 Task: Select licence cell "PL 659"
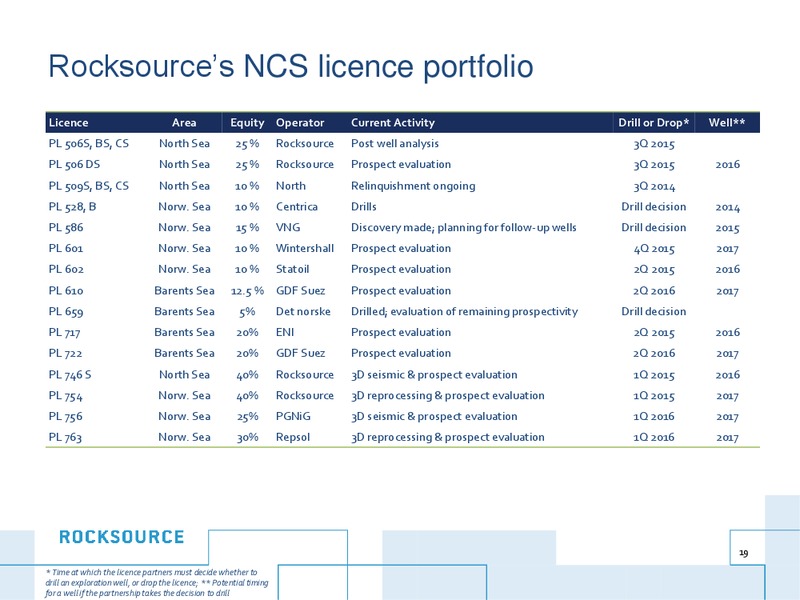66,312
